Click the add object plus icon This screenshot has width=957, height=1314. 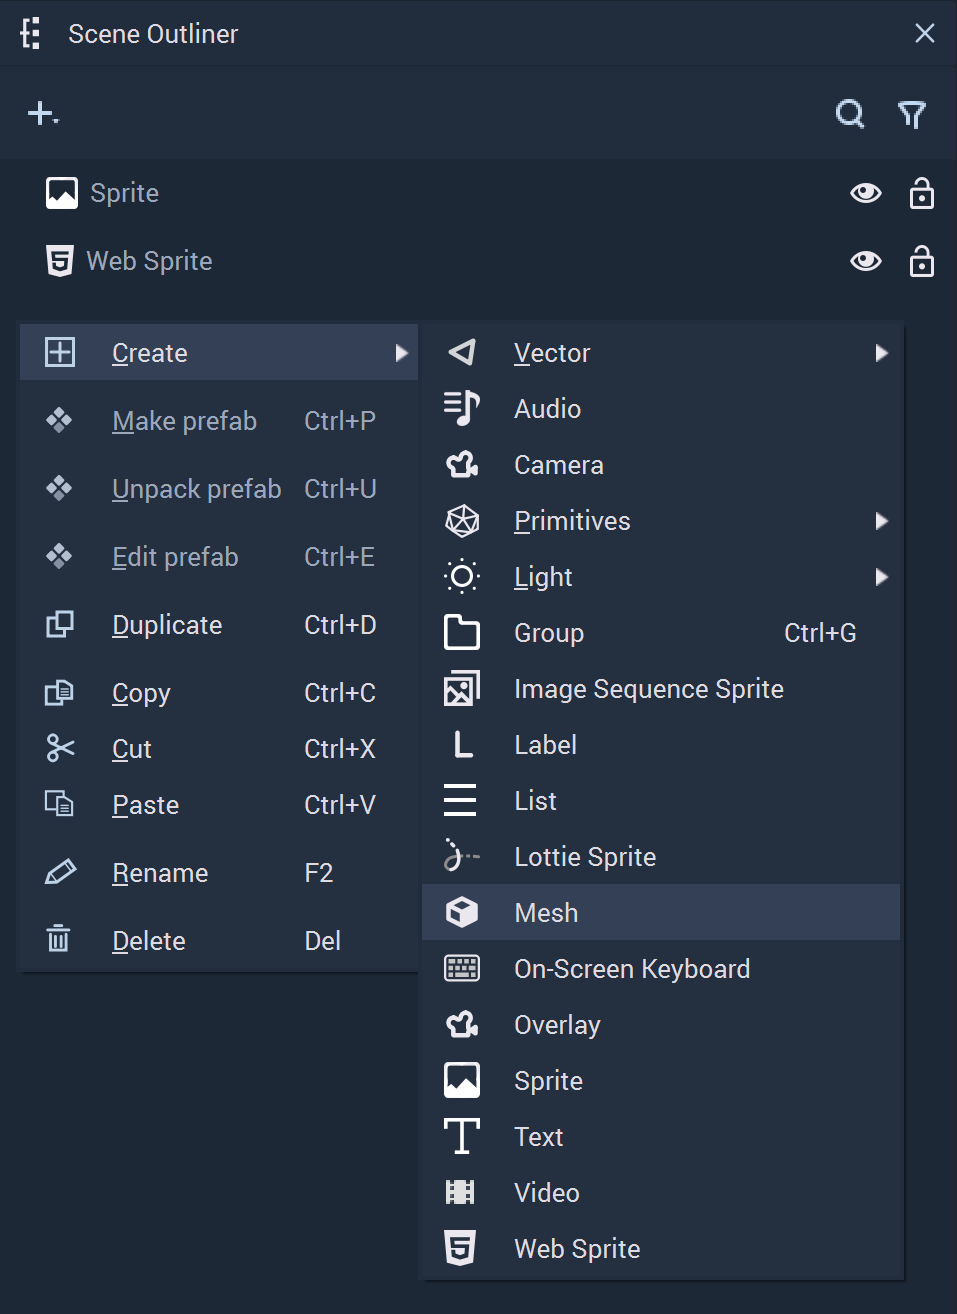[x=43, y=114]
